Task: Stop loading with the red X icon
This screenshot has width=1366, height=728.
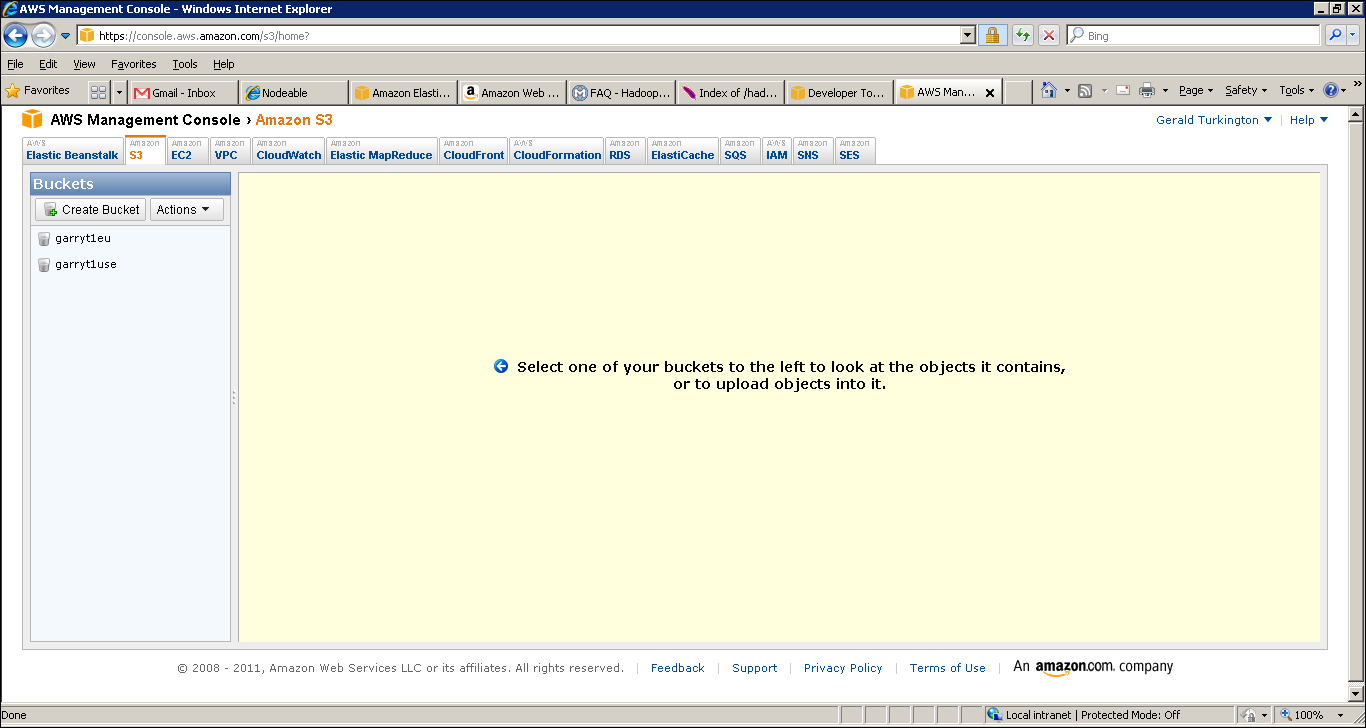Action: [x=1049, y=35]
